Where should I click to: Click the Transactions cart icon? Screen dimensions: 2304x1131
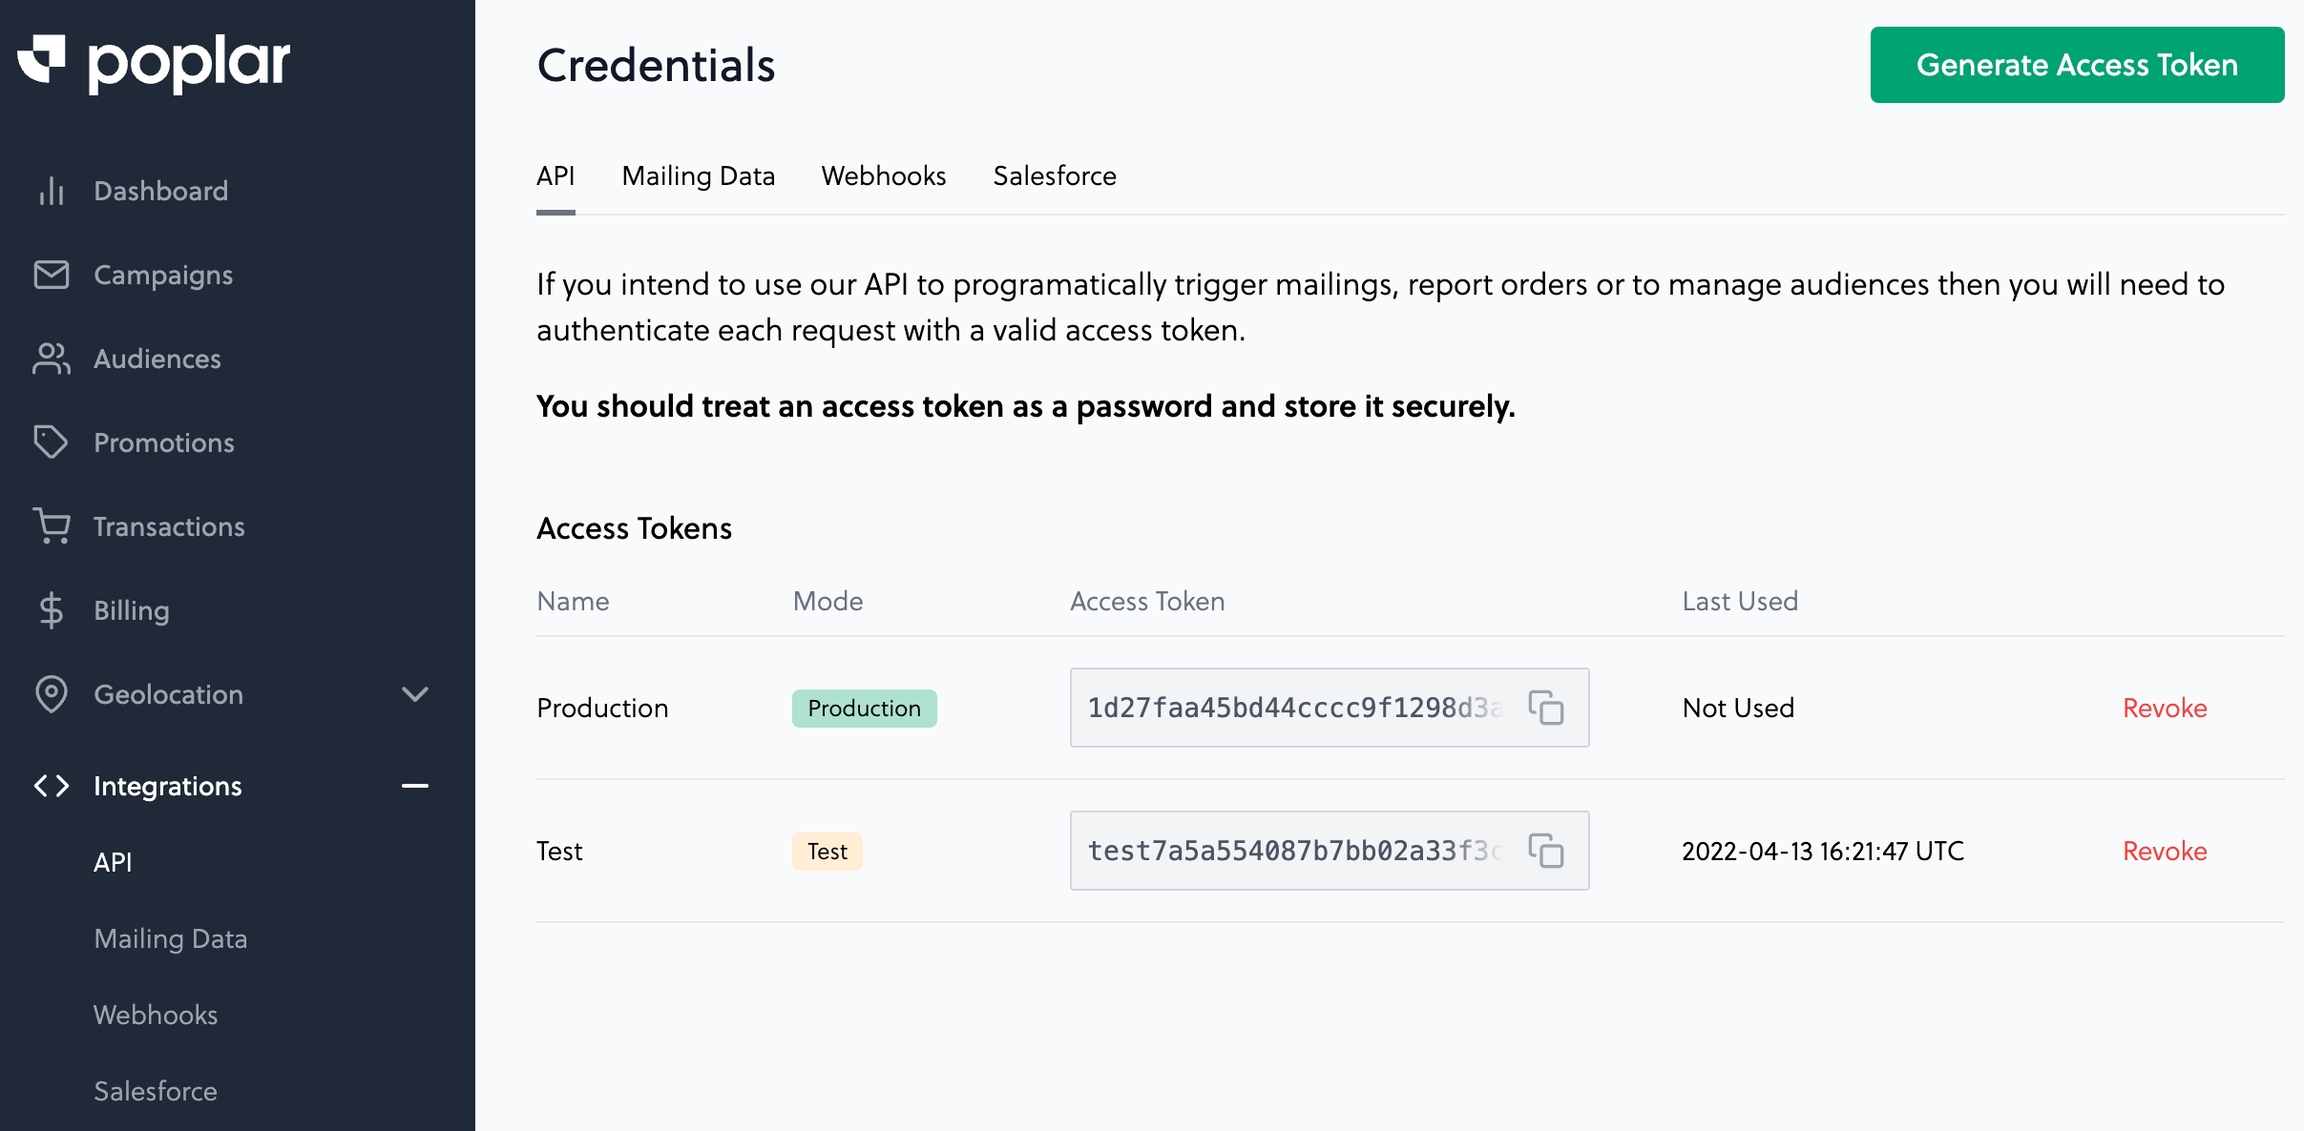point(51,526)
